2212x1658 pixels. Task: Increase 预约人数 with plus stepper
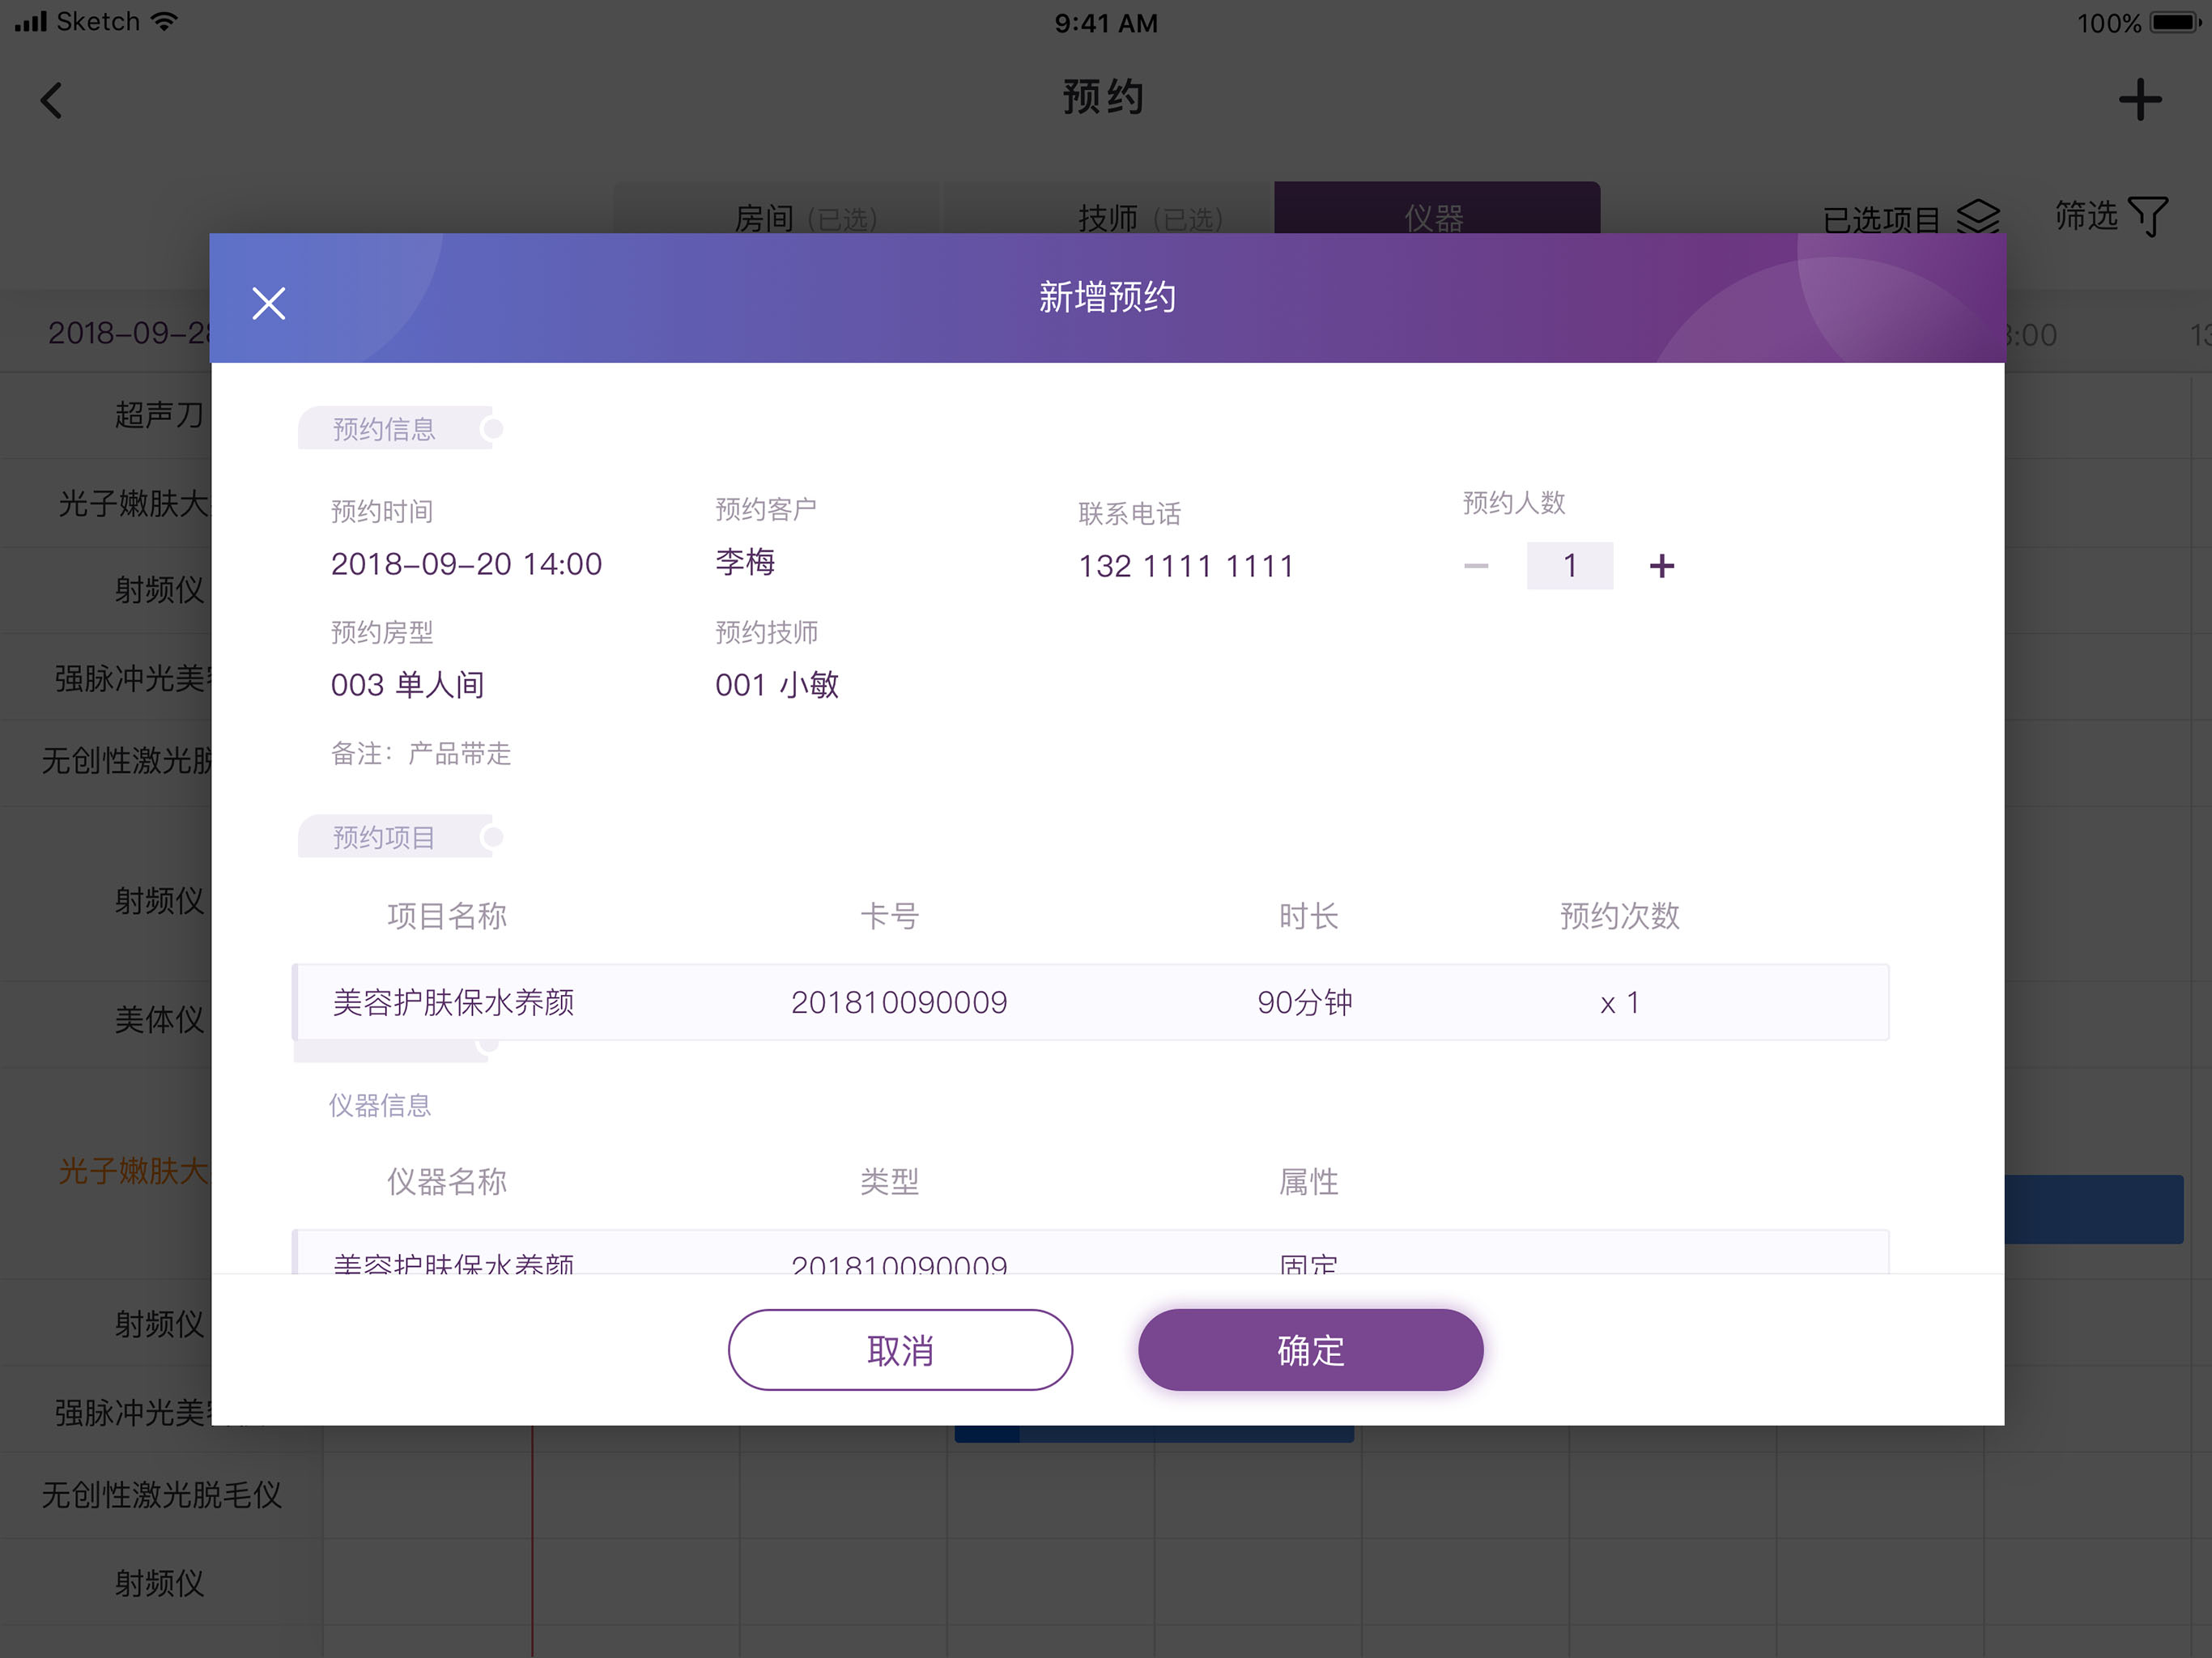pos(1661,566)
